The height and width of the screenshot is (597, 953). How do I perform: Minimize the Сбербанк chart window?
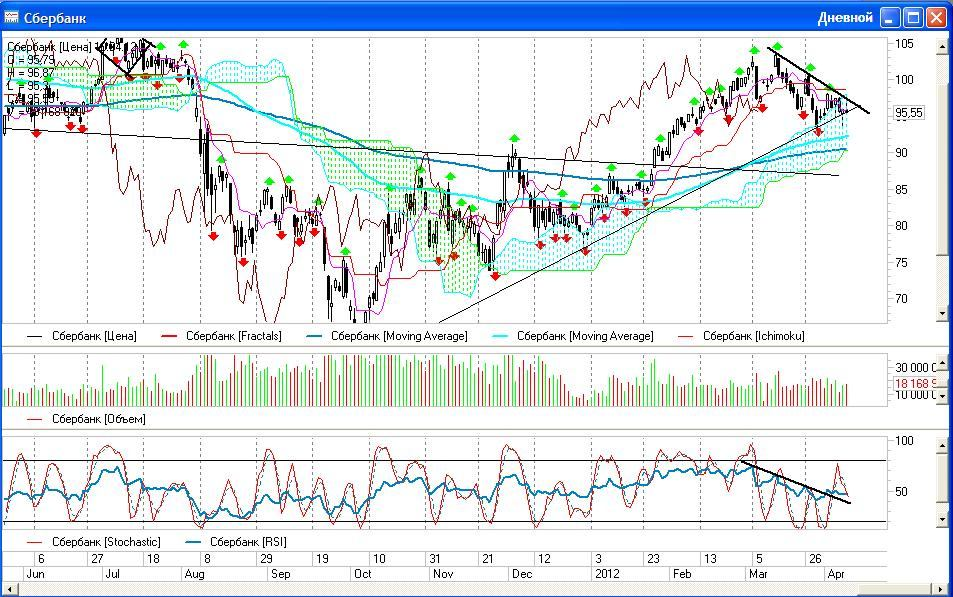(x=890, y=18)
